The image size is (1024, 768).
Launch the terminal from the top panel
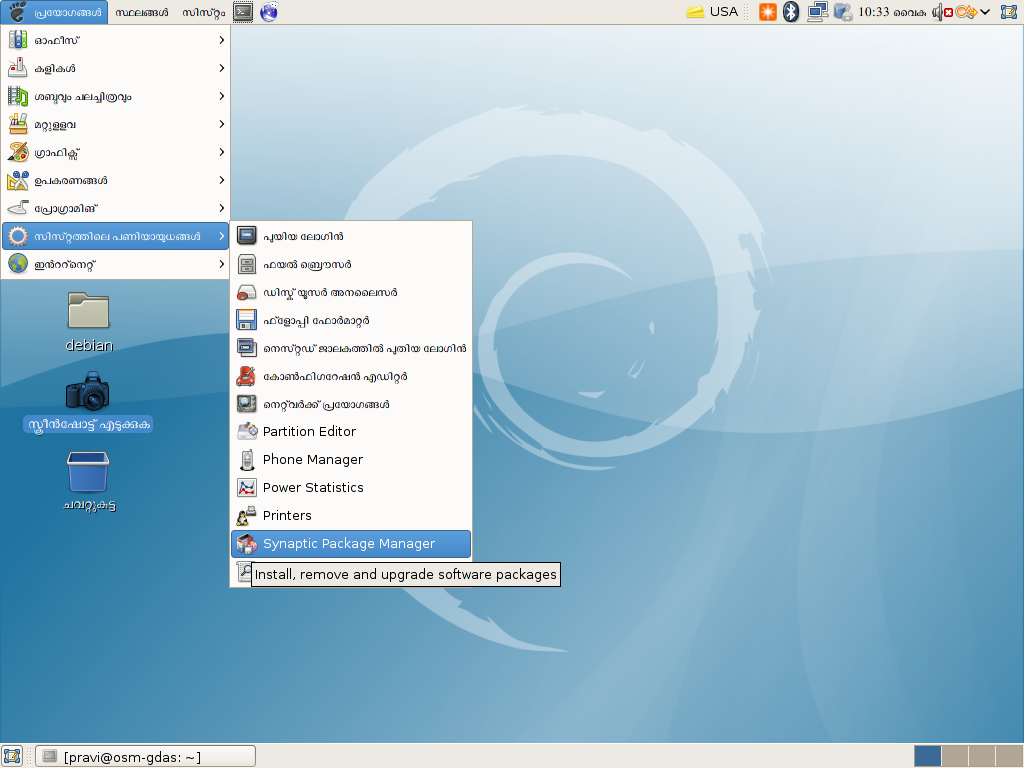point(242,12)
